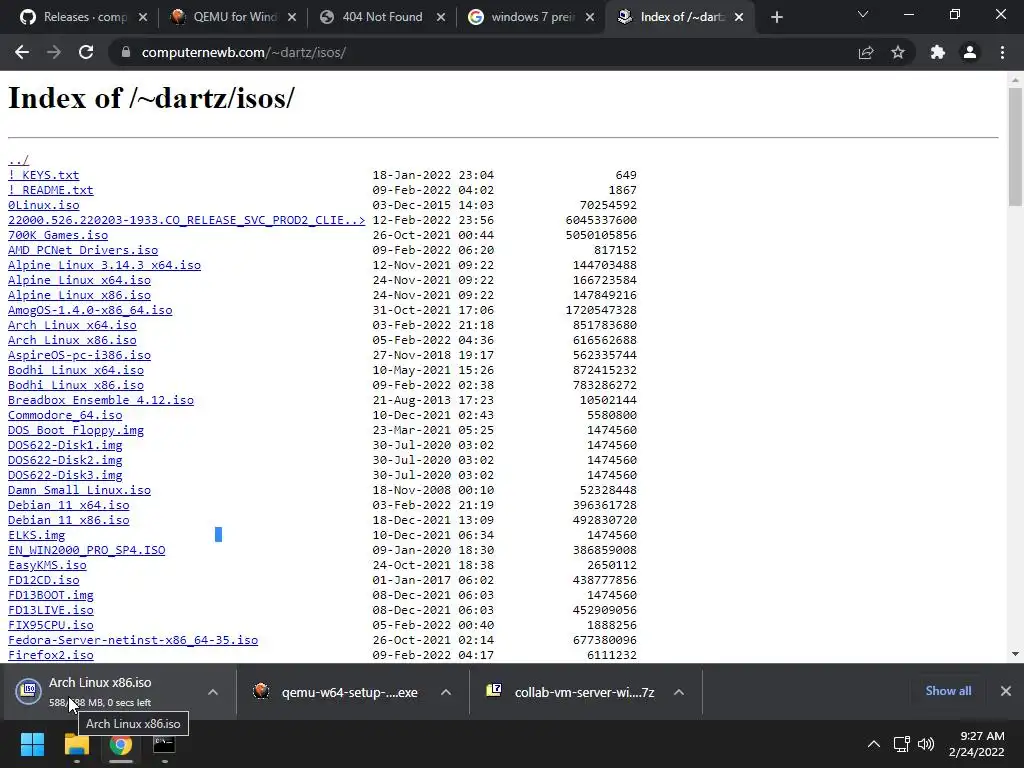Download Alpine_Linux_3.14.3_x64.iso
The width and height of the screenshot is (1024, 768).
click(104, 265)
